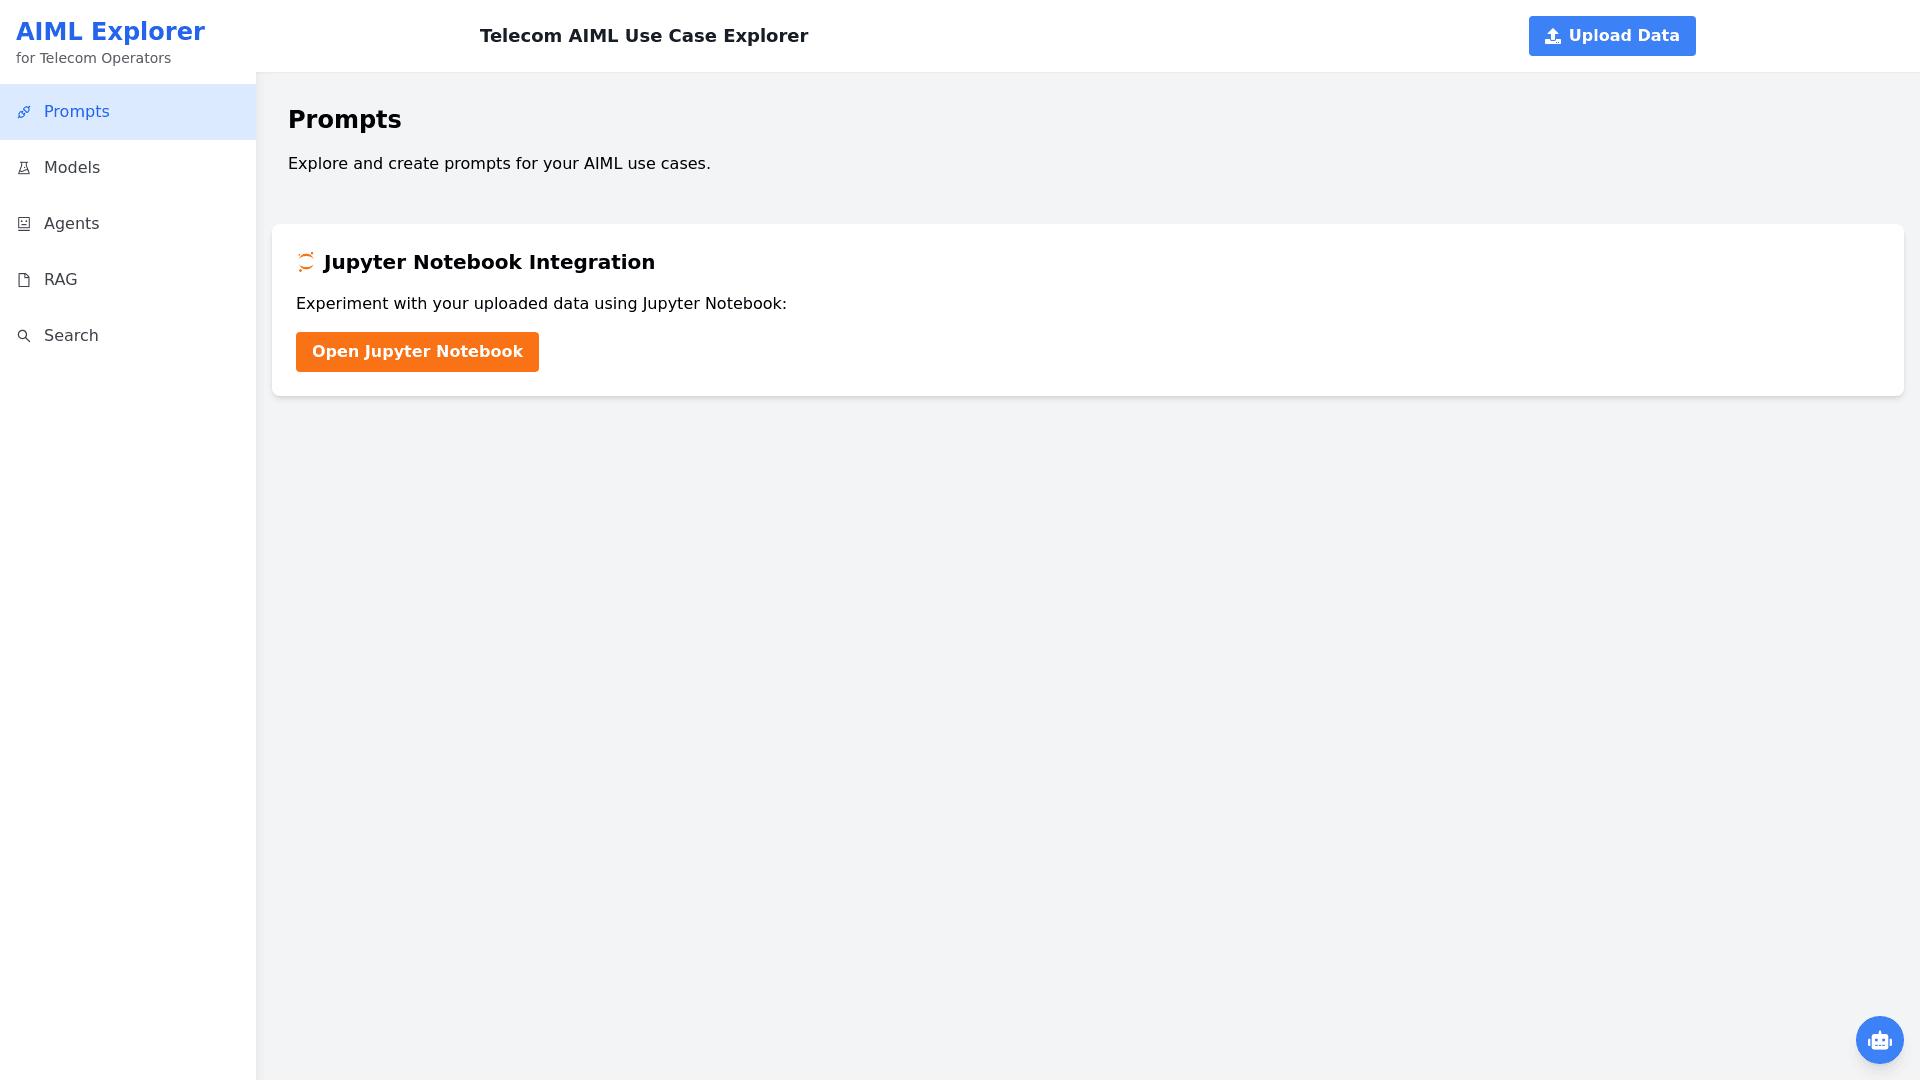Screen dimensions: 1920x1080
Task: Go to the RAG page label
Action: click(x=61, y=280)
